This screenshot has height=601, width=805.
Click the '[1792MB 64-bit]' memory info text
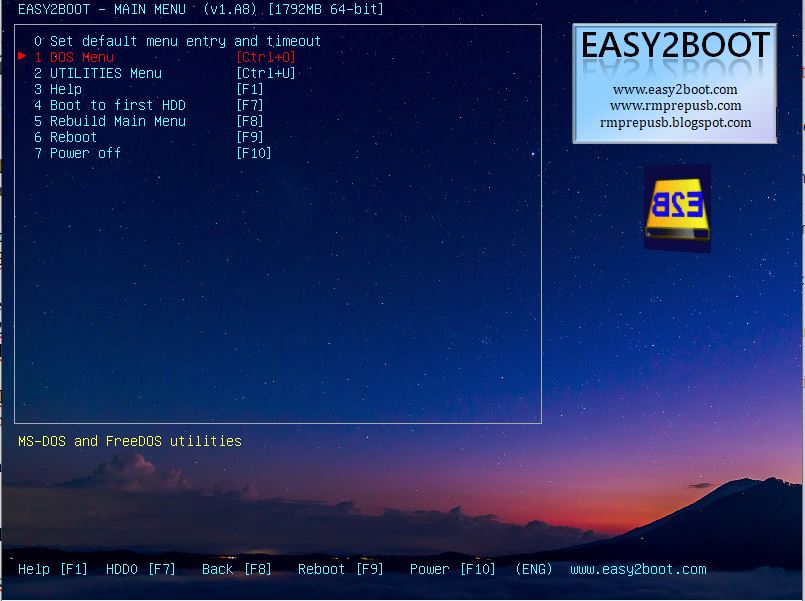coord(325,9)
